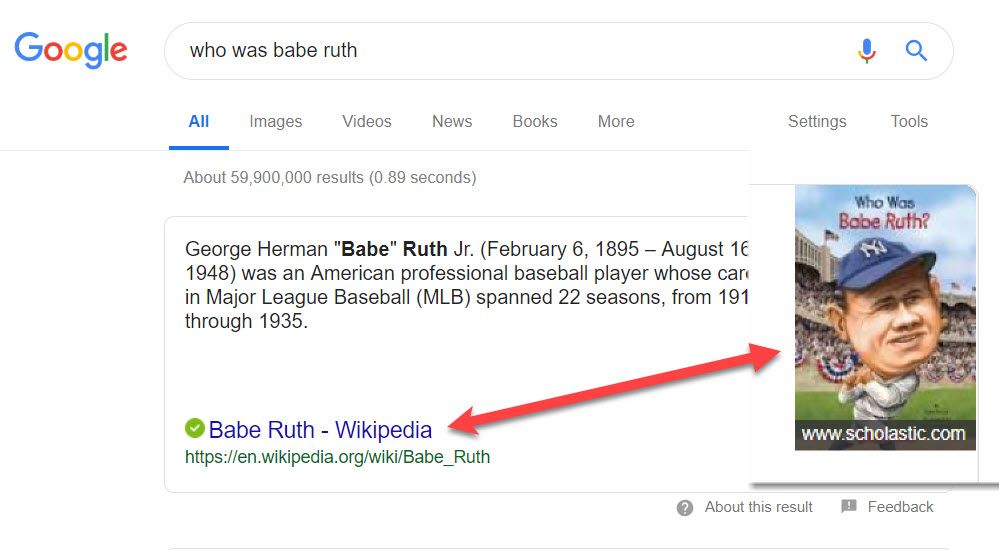Go to the News tab
999x550 pixels.
[452, 122]
